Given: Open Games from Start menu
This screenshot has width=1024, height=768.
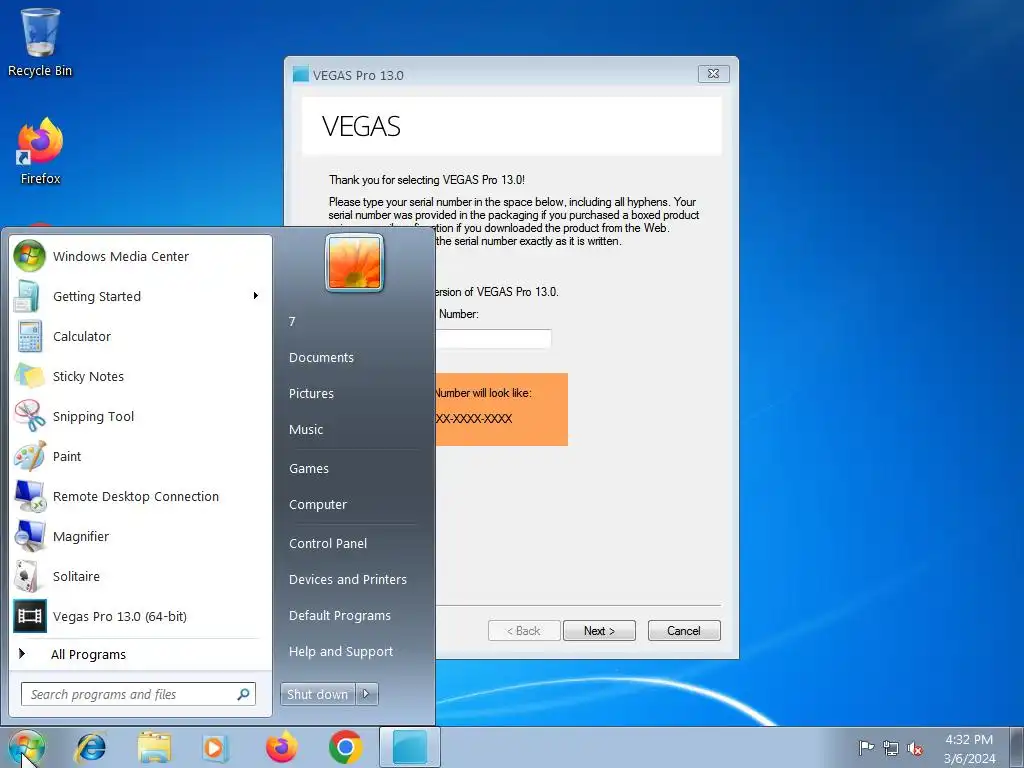Looking at the screenshot, I should coord(309,468).
